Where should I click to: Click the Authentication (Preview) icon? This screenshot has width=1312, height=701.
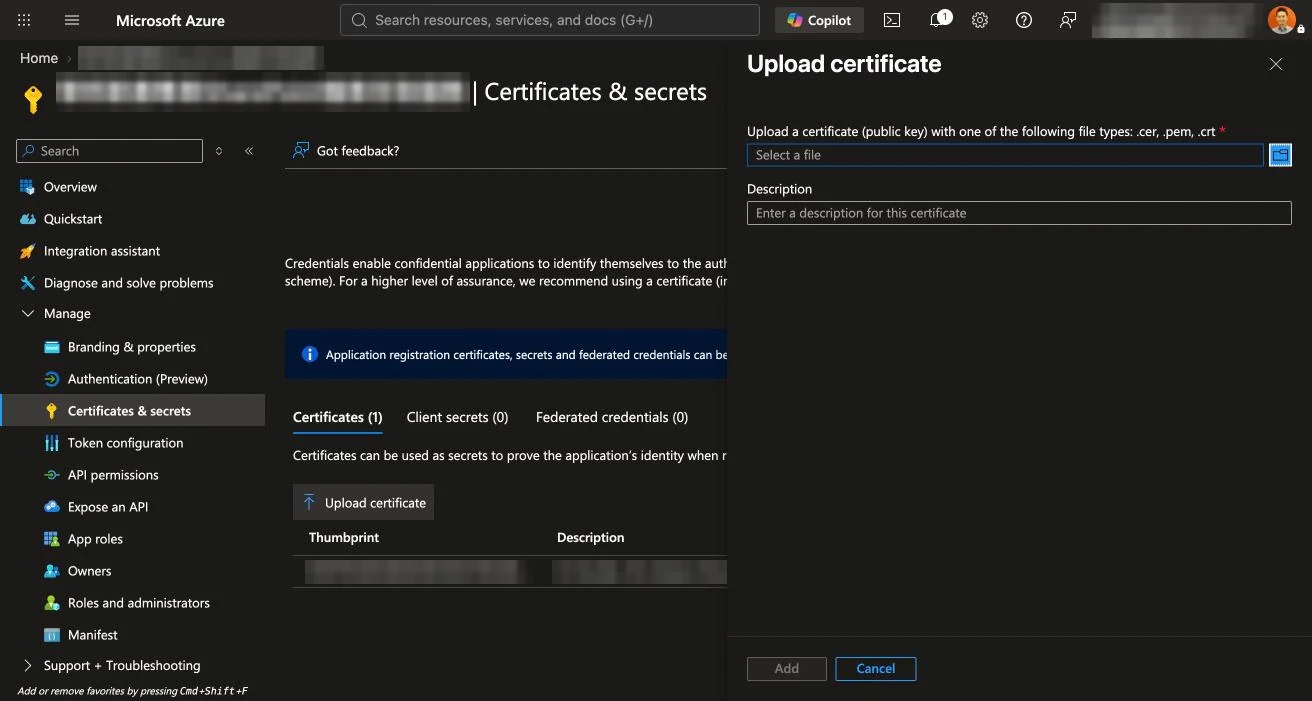click(x=52, y=379)
